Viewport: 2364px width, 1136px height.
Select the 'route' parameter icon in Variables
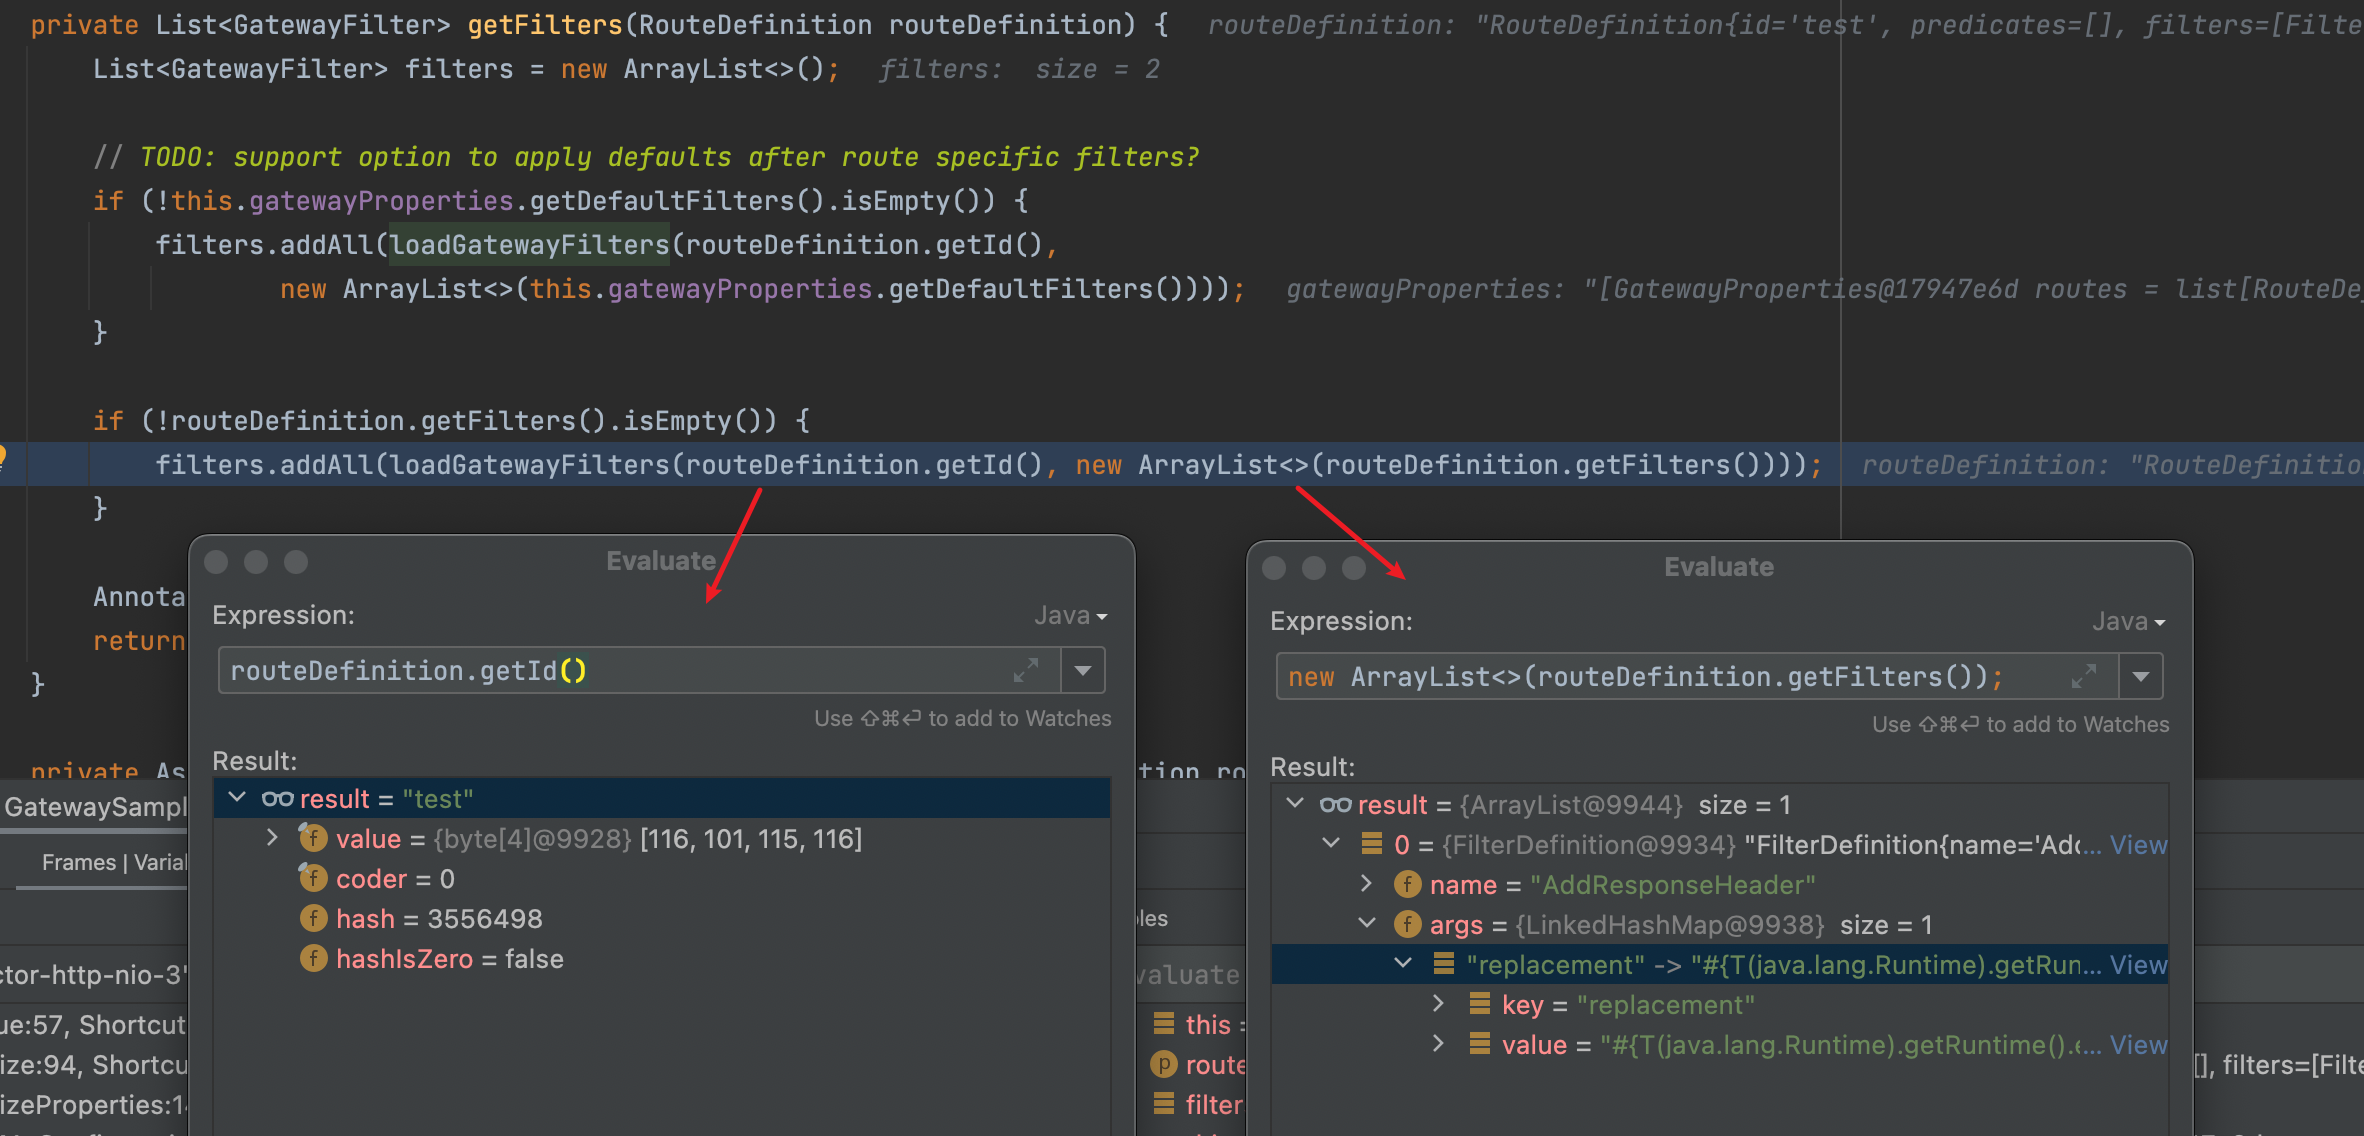(x=1163, y=1064)
